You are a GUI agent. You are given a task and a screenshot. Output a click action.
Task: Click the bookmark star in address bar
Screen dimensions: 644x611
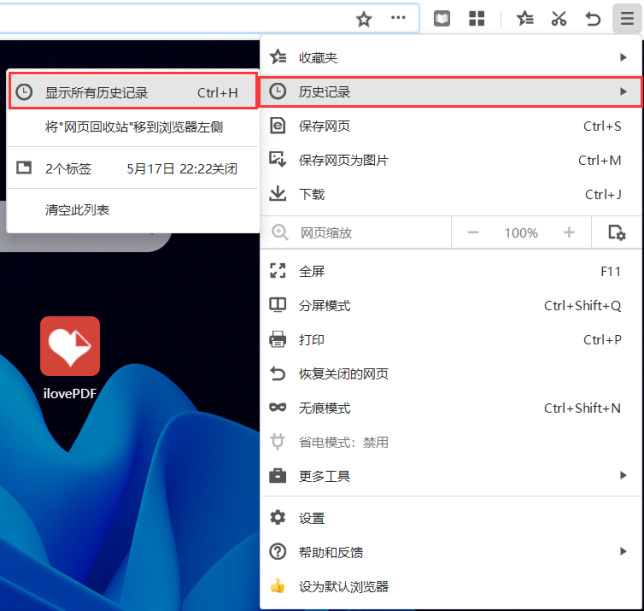pyautogui.click(x=363, y=19)
